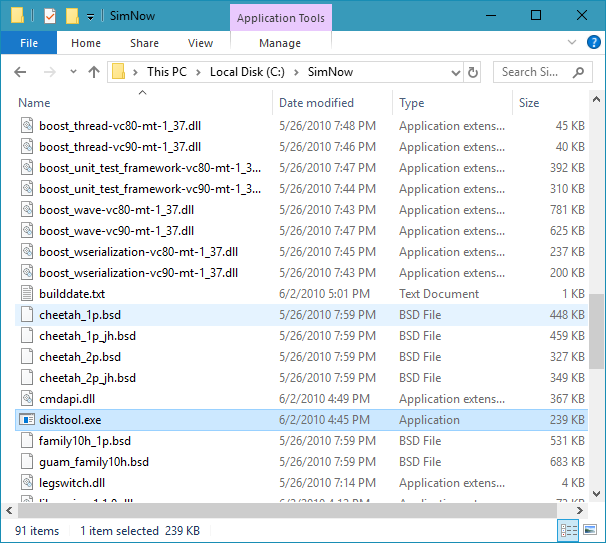606x543 pixels.
Task: Select the builddate.txt file
Action: [72, 294]
